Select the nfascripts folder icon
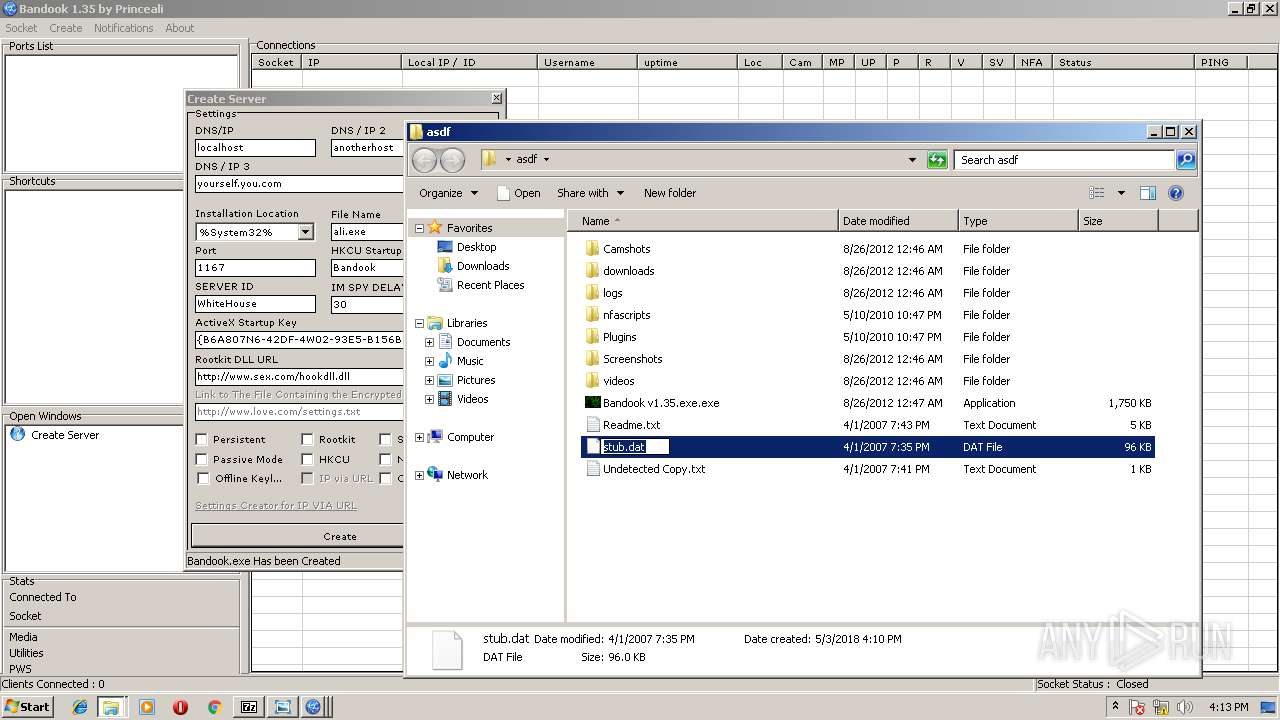 click(592, 315)
